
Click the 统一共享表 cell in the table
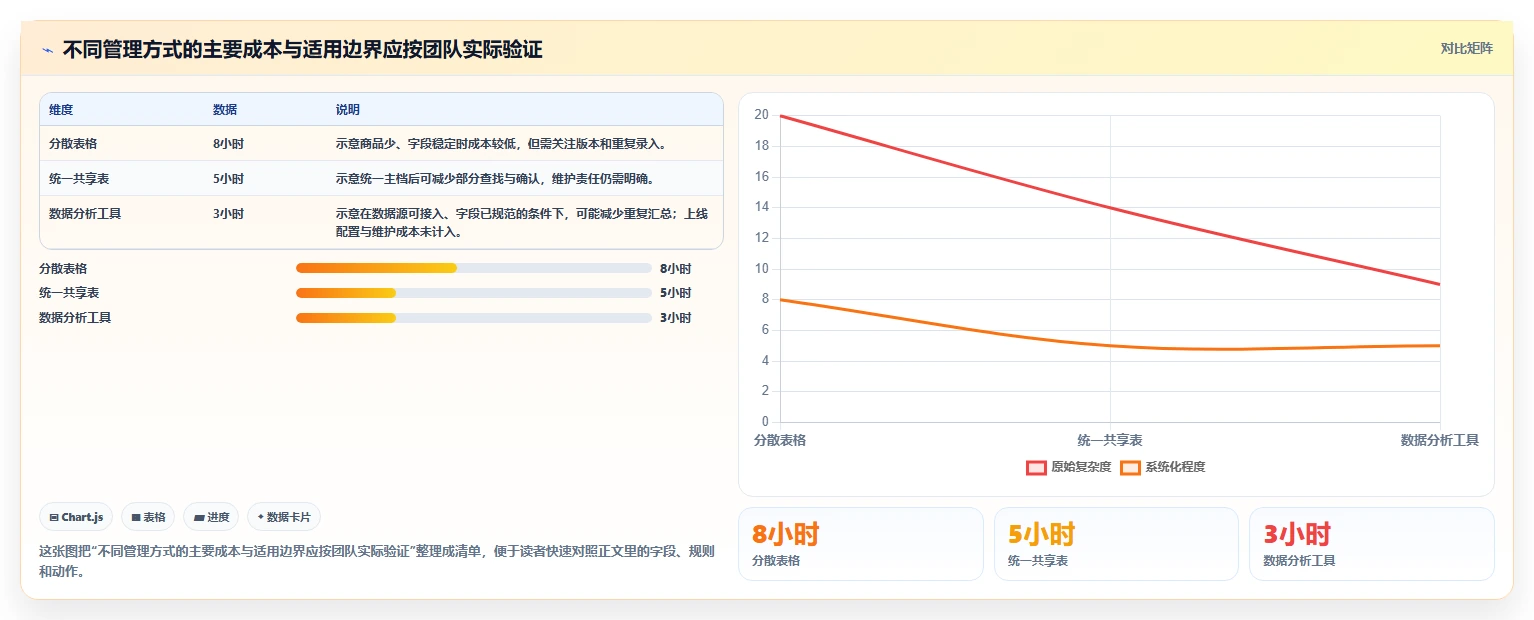pyautogui.click(x=79, y=179)
